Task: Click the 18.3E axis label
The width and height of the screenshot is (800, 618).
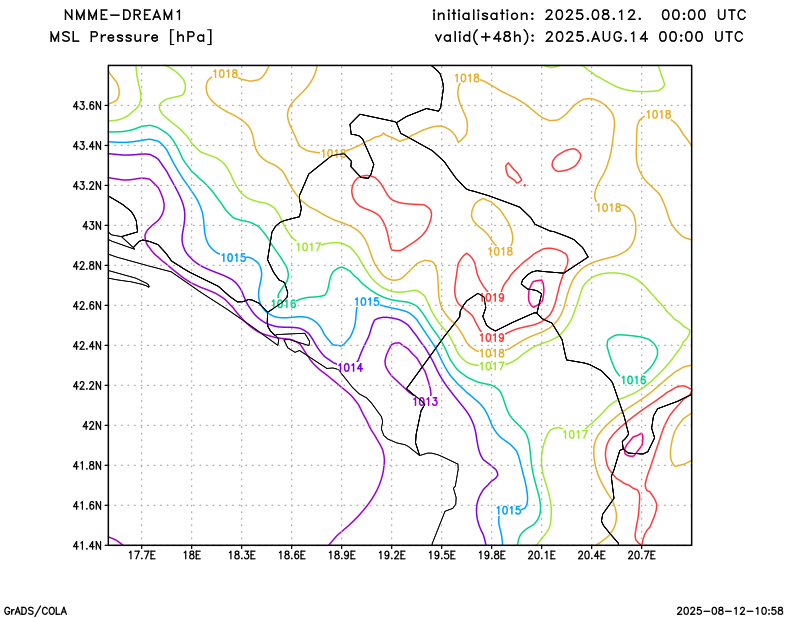Action: coord(241,555)
